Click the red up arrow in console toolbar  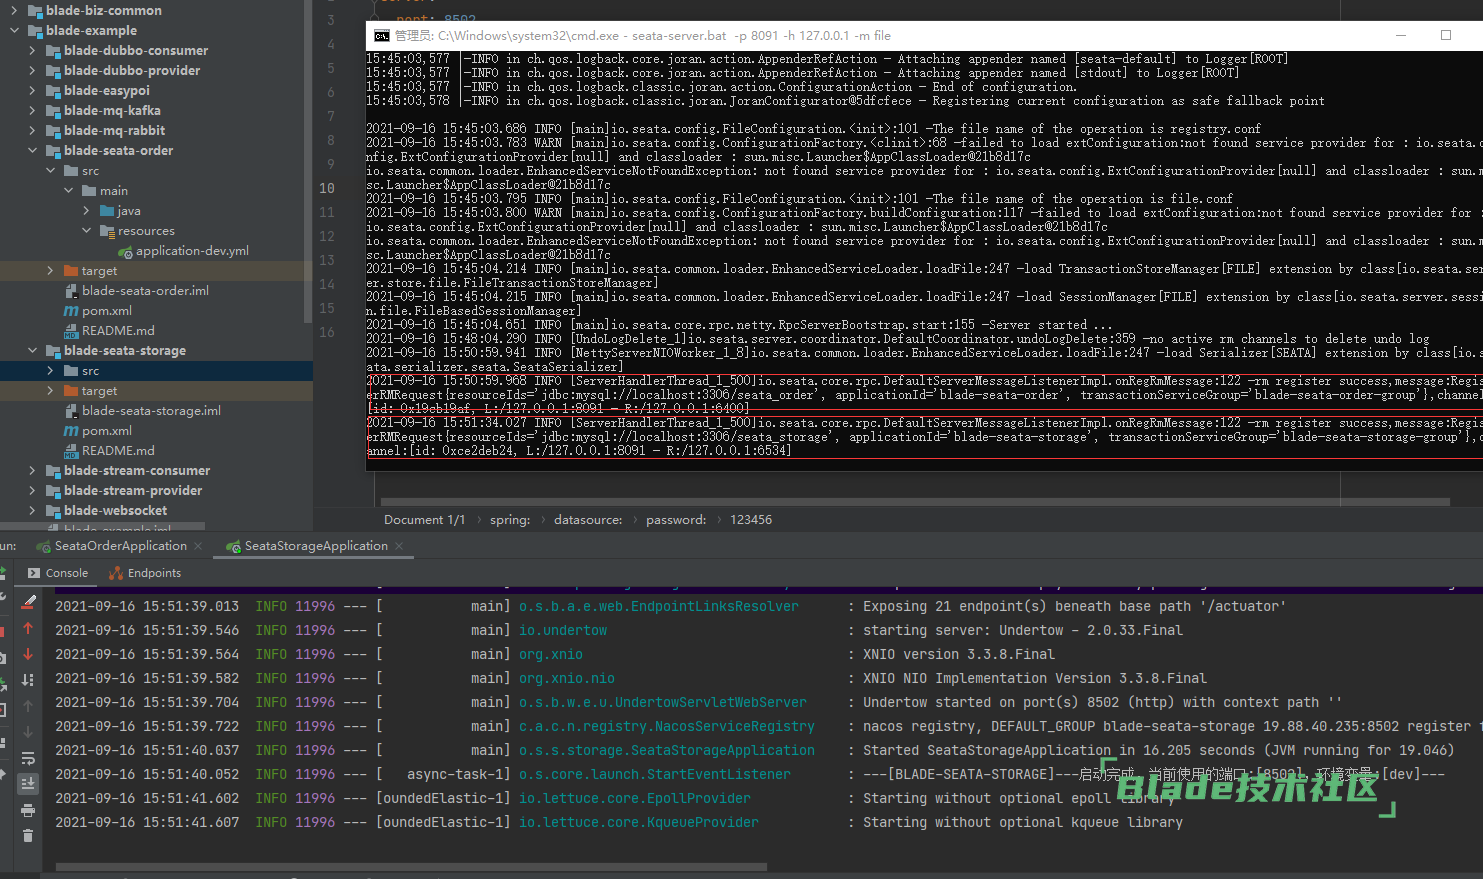[28, 628]
